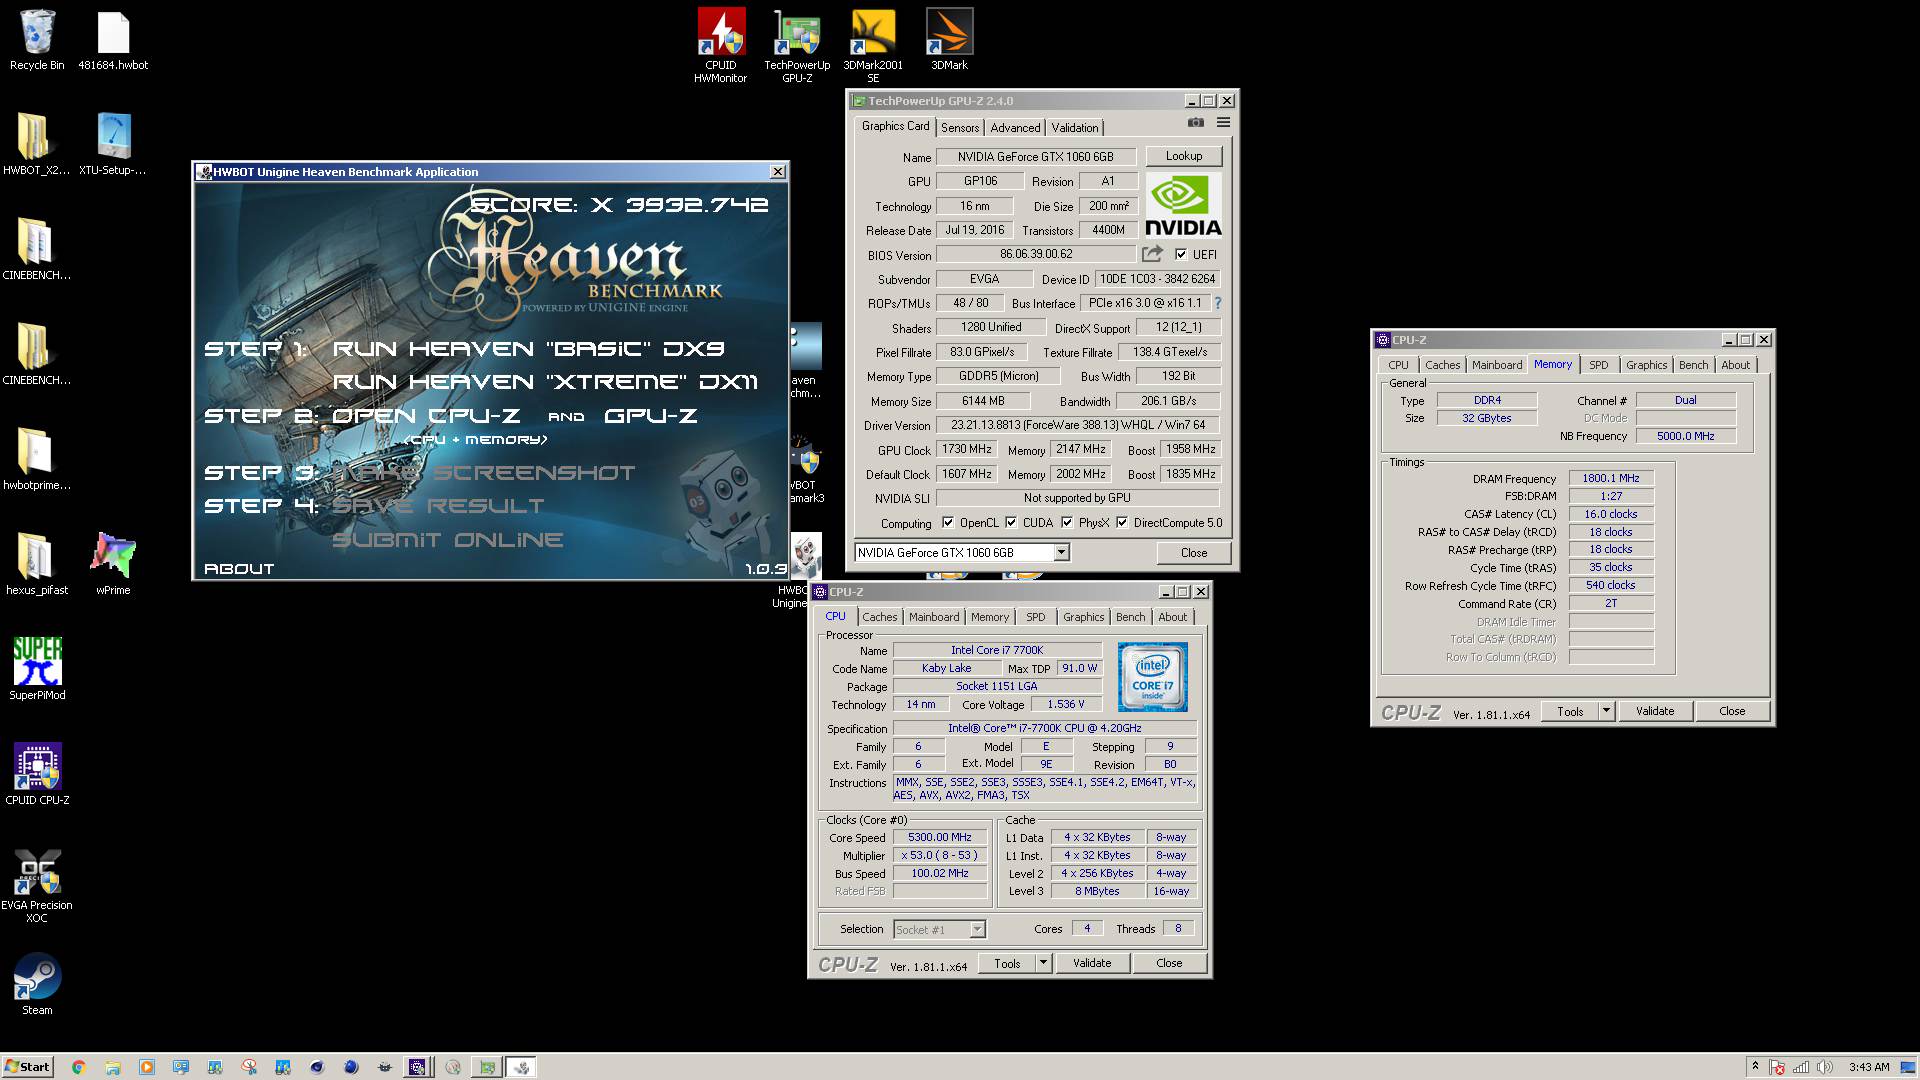Click the Start button
This screenshot has height=1080, width=1920.
click(27, 1067)
